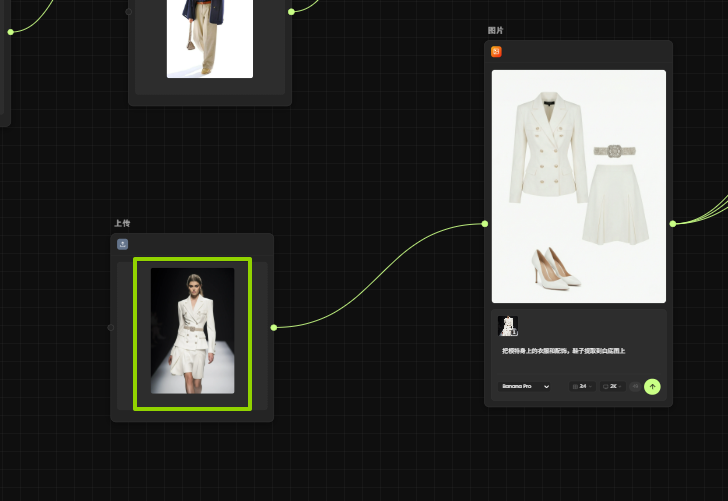Click the 上传 node title label
The height and width of the screenshot is (501, 728).
tap(122, 223)
